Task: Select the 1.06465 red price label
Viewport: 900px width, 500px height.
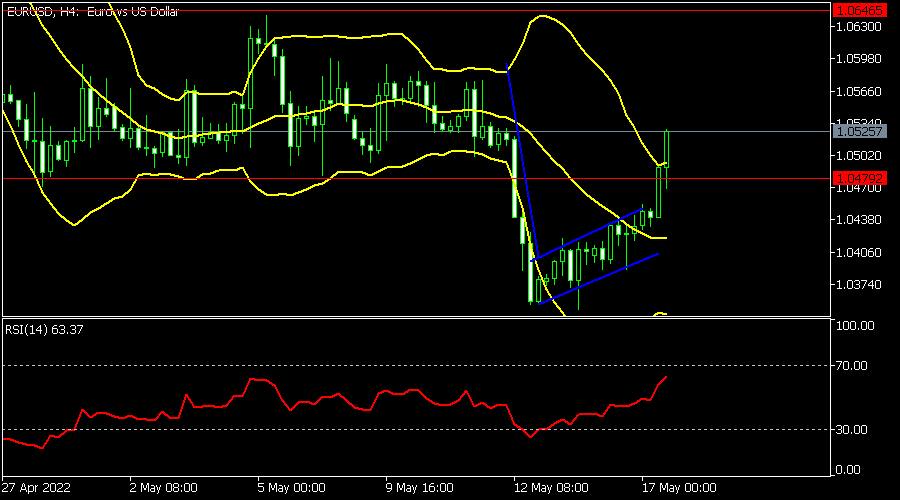Action: coord(859,10)
